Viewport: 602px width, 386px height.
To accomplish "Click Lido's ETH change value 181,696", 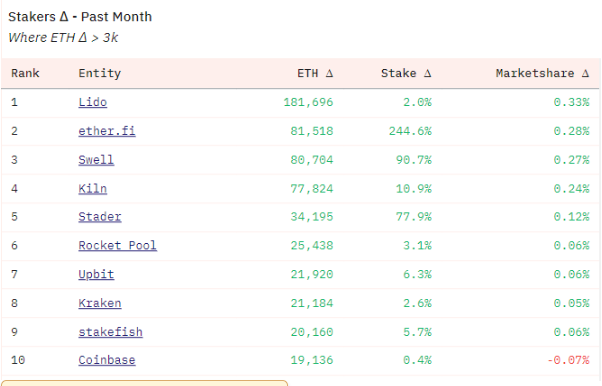I will (x=308, y=103).
